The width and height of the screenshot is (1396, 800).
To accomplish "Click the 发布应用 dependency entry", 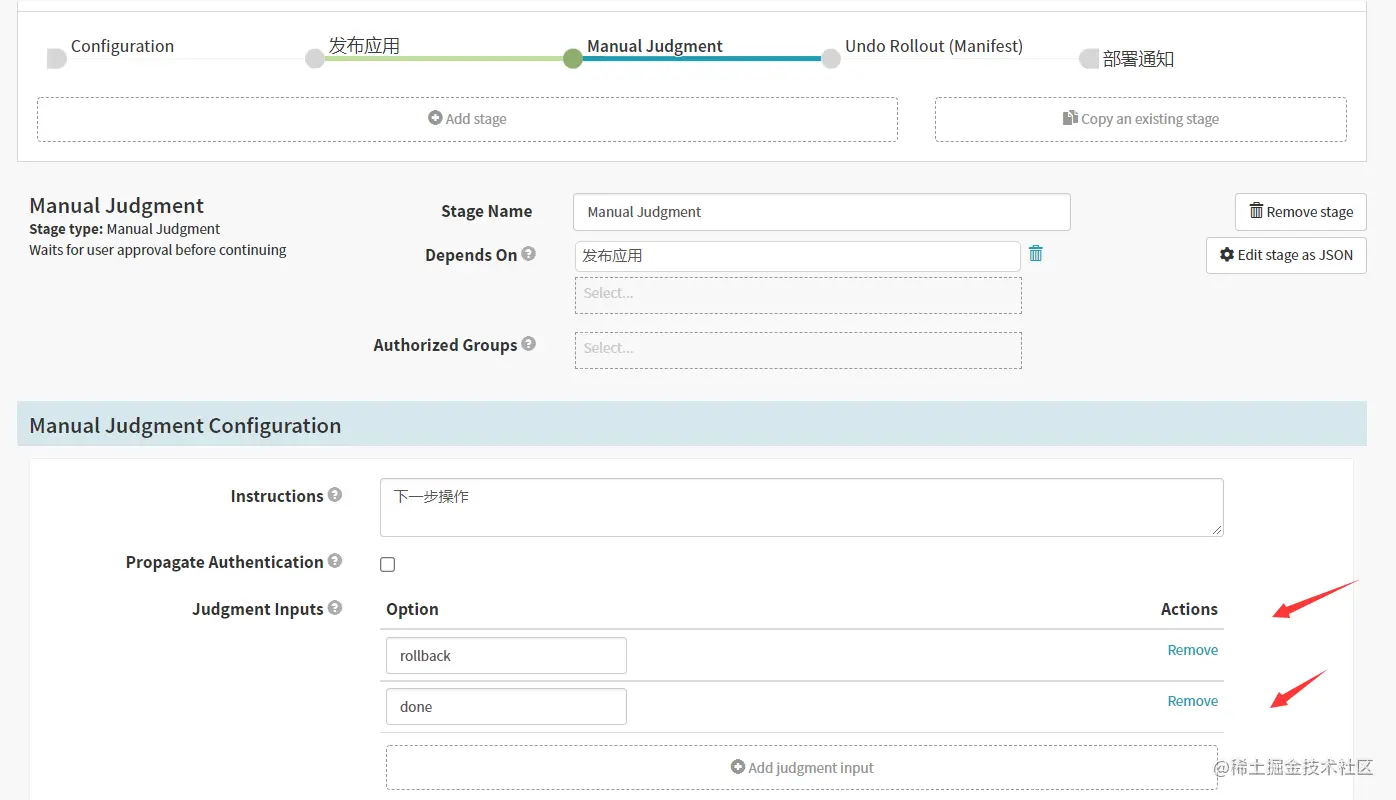I will click(x=798, y=256).
